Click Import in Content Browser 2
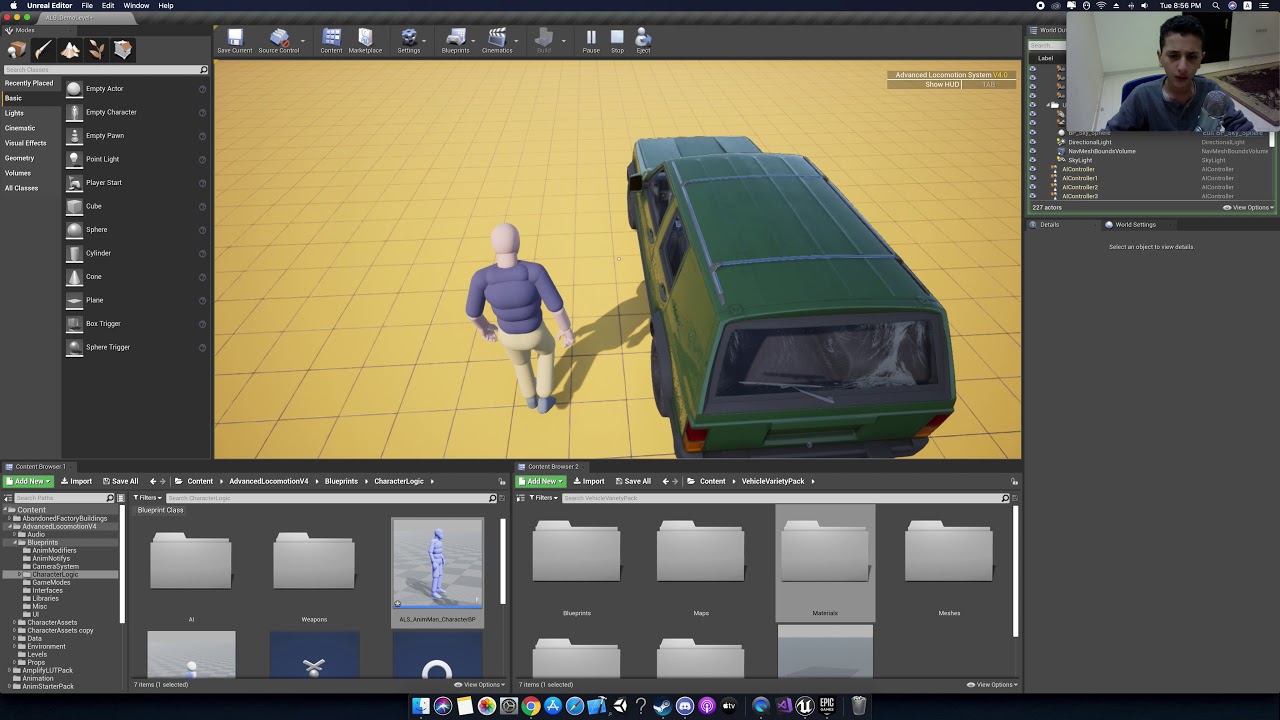 click(588, 481)
